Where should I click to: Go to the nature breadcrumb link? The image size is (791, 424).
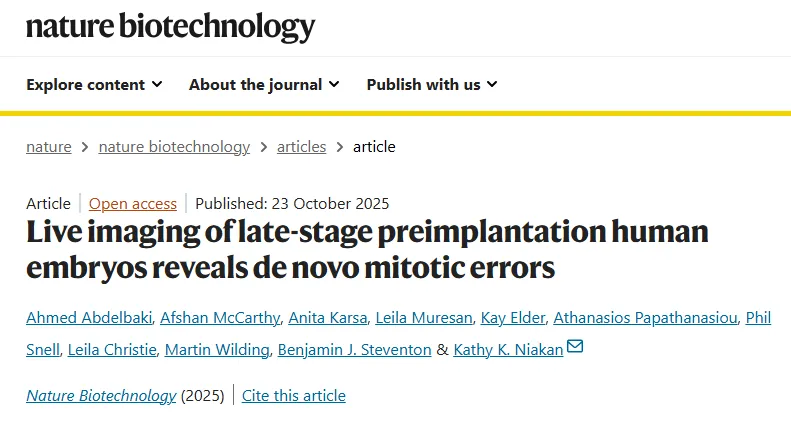pyautogui.click(x=49, y=146)
